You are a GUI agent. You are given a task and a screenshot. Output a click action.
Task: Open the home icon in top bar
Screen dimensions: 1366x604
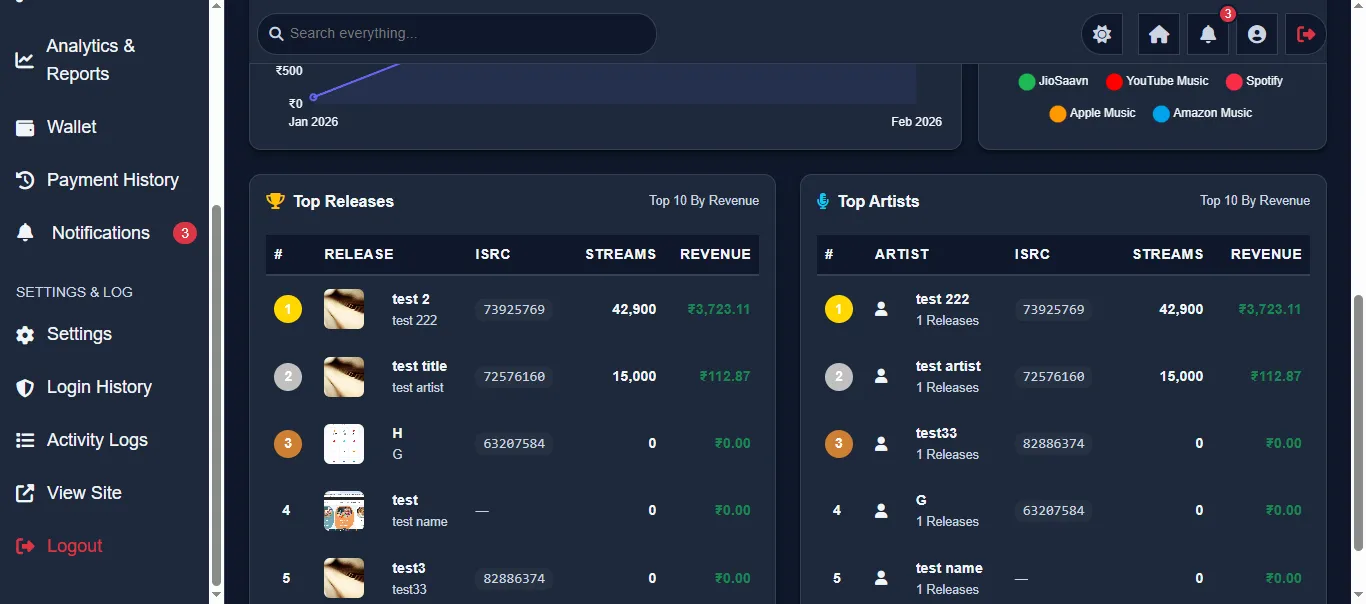point(1159,34)
